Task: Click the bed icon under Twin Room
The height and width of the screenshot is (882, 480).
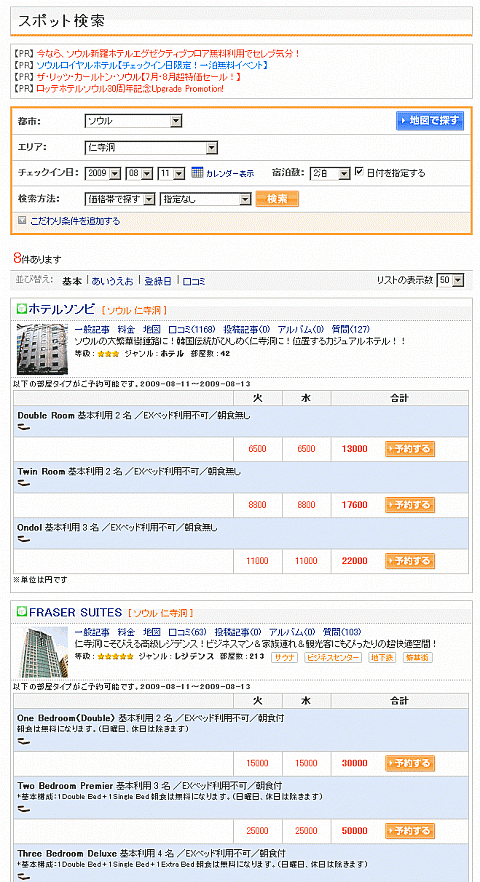Action: [x=24, y=483]
